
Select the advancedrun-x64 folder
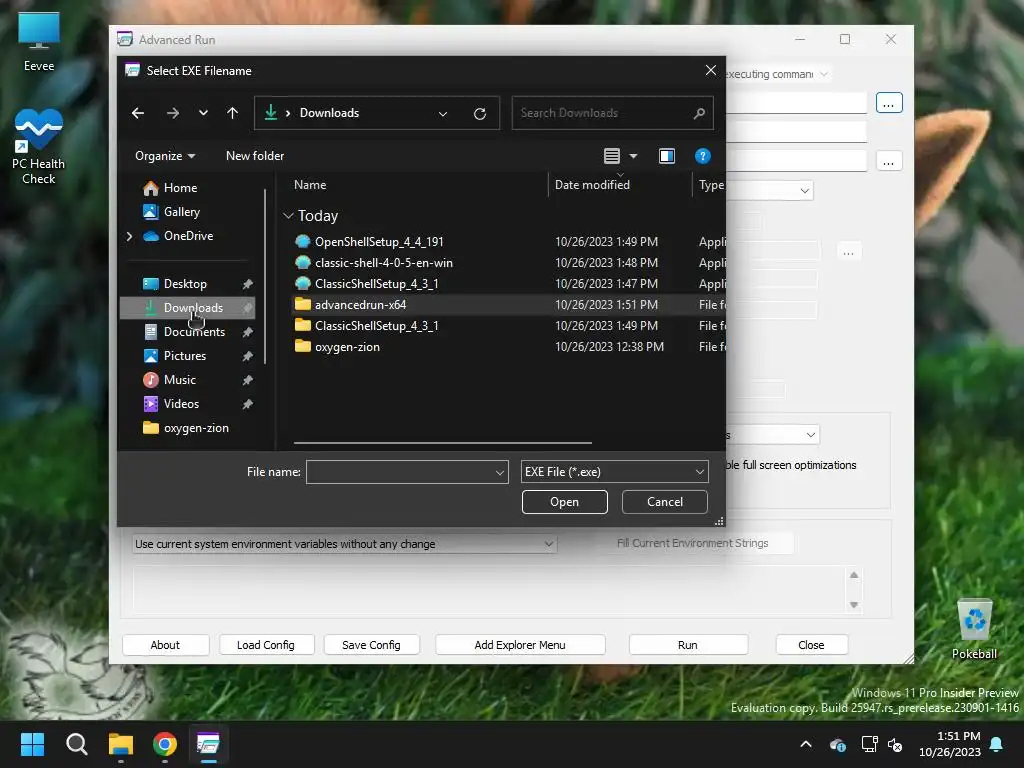[360, 304]
